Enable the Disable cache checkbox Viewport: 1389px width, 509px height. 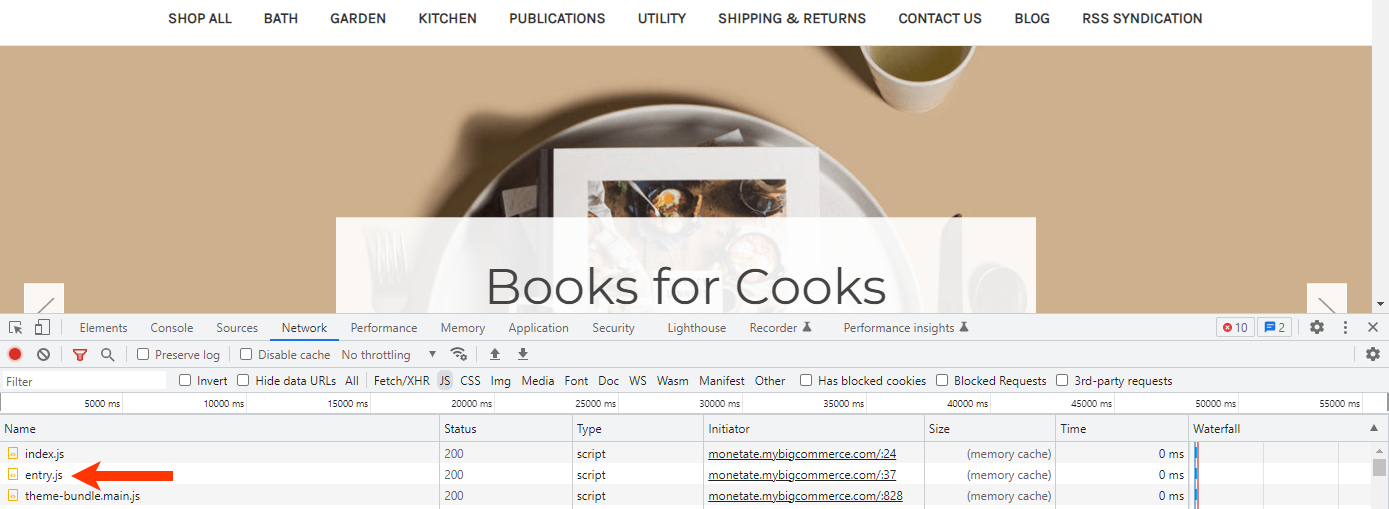pyautogui.click(x=246, y=354)
